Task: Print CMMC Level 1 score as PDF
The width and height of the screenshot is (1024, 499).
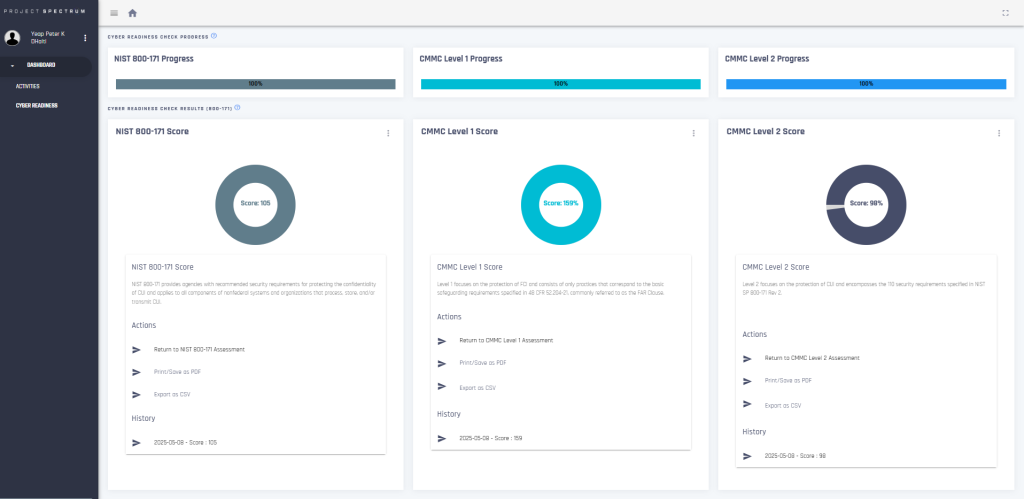Action: (x=482, y=363)
